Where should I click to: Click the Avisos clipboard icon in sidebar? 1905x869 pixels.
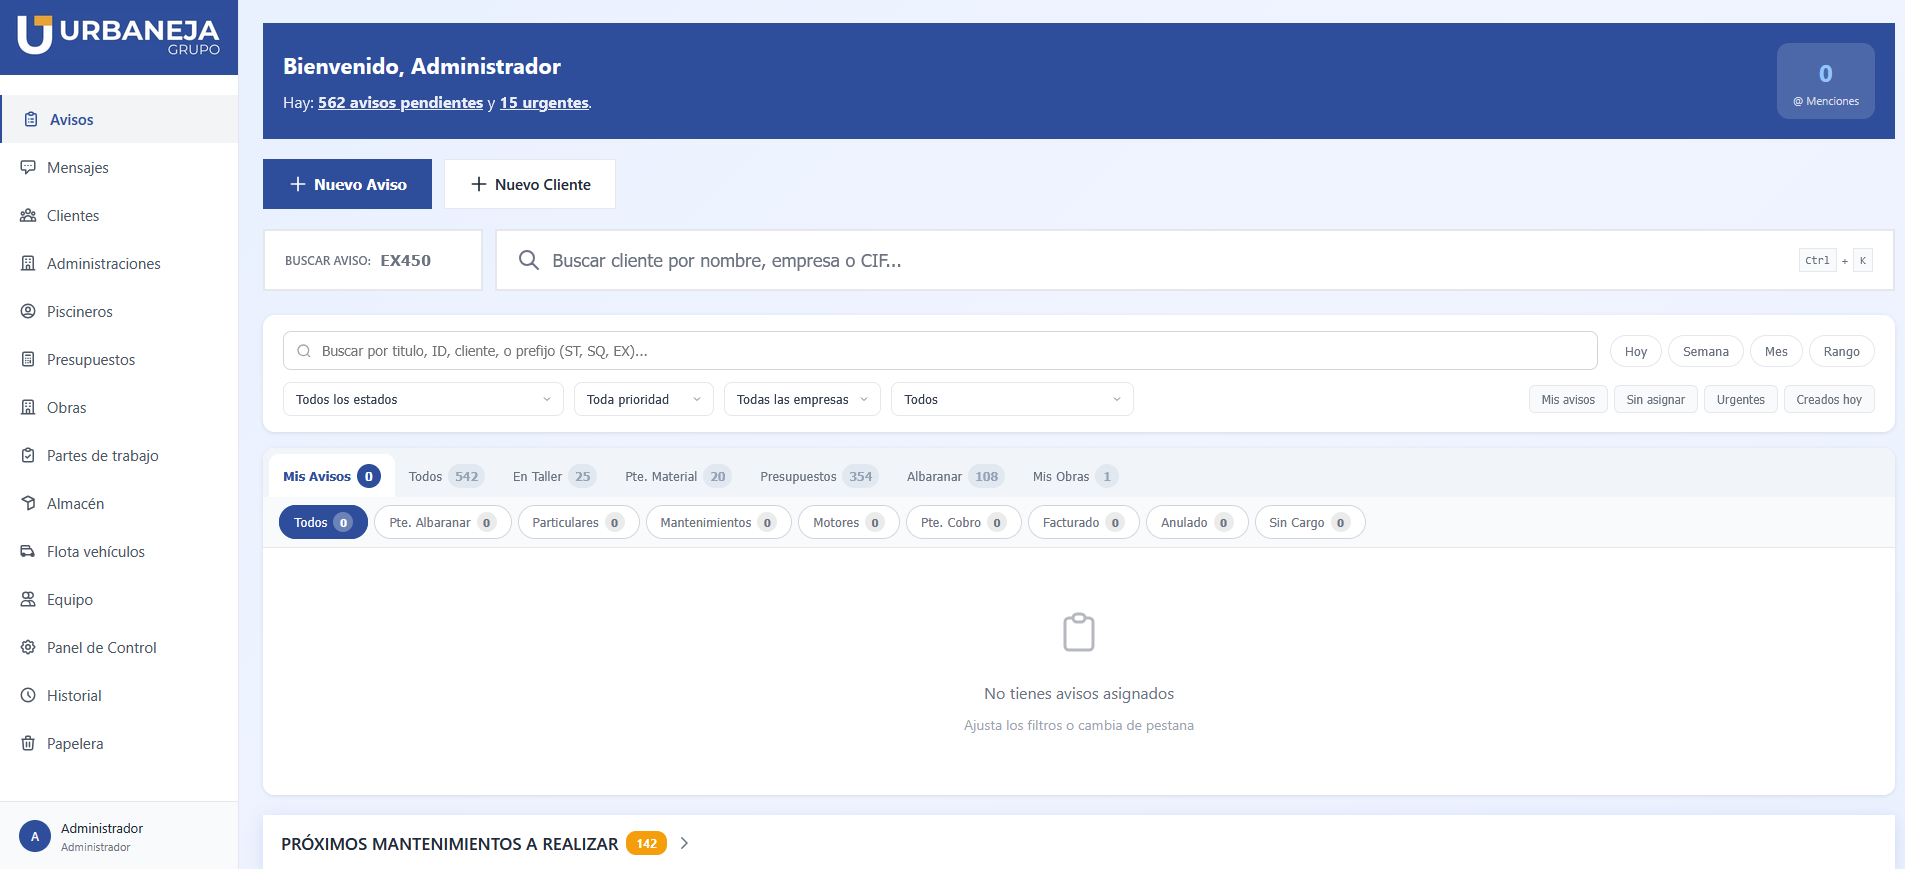31,119
